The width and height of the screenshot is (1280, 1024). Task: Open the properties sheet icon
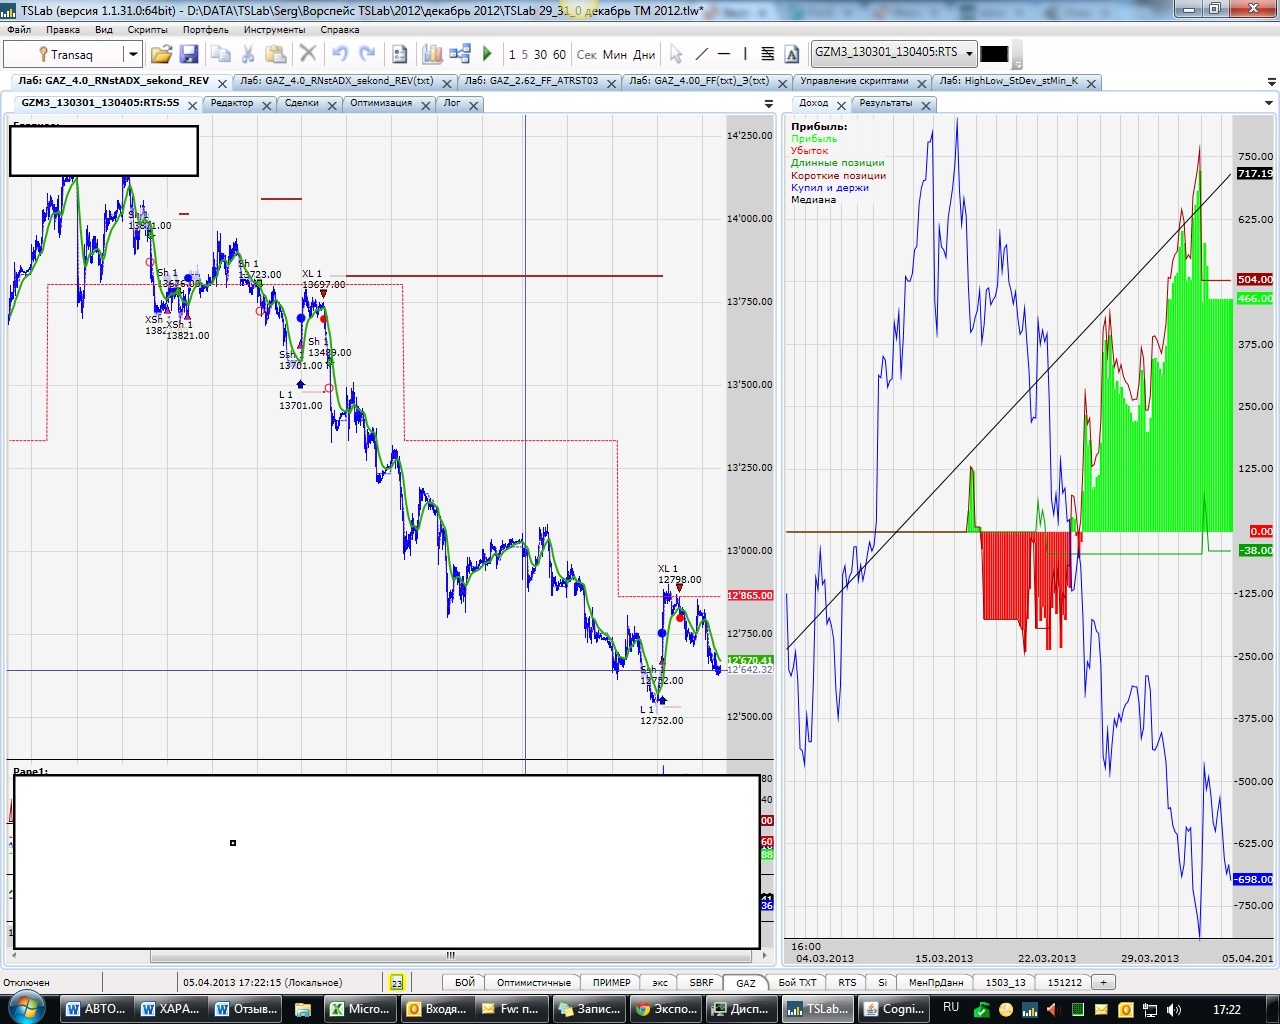point(400,54)
